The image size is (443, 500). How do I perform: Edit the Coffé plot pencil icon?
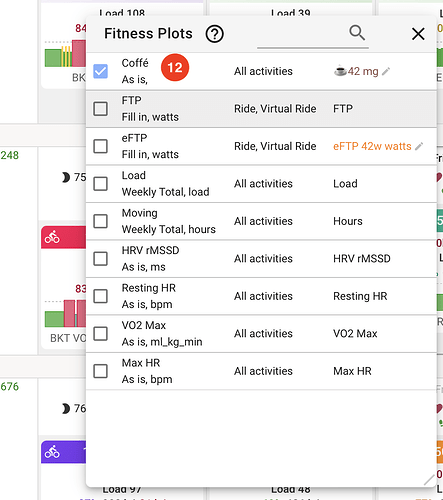(386, 71)
